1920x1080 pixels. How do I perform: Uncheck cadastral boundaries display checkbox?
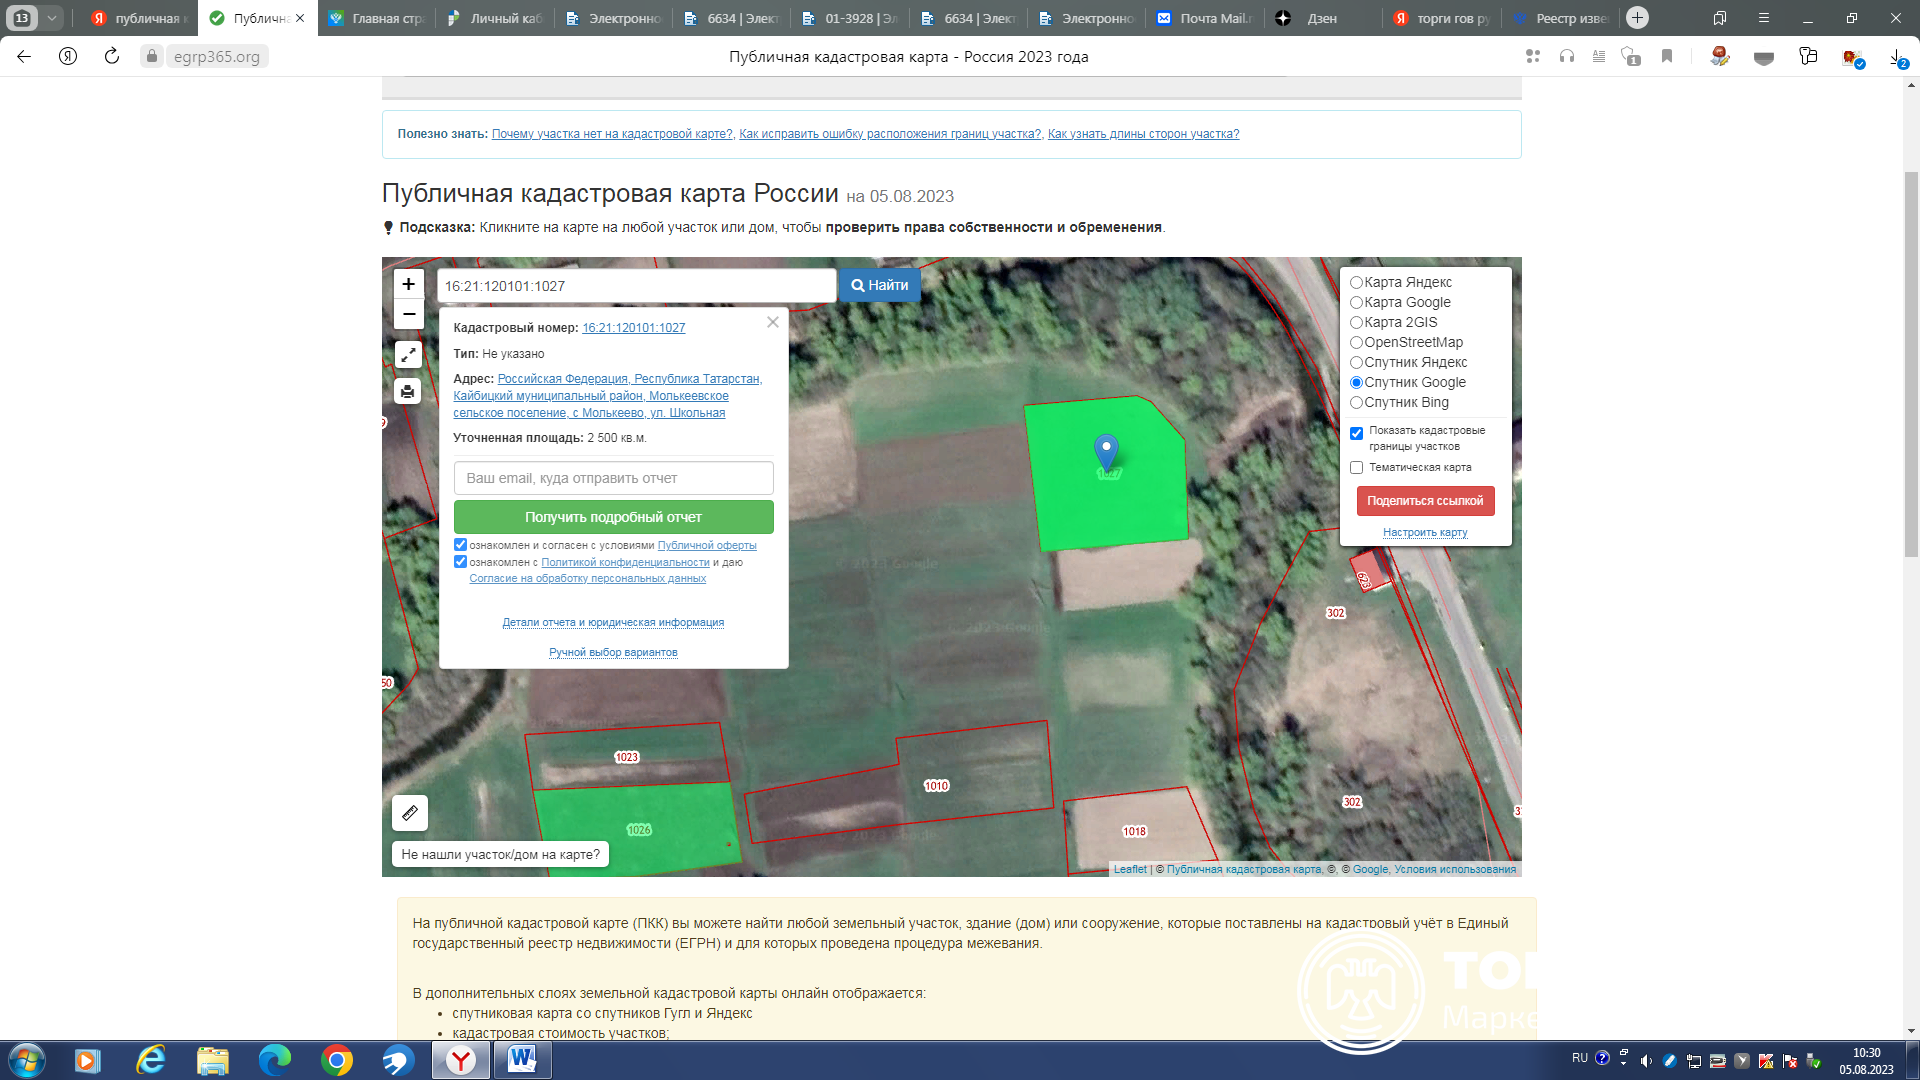click(1357, 434)
